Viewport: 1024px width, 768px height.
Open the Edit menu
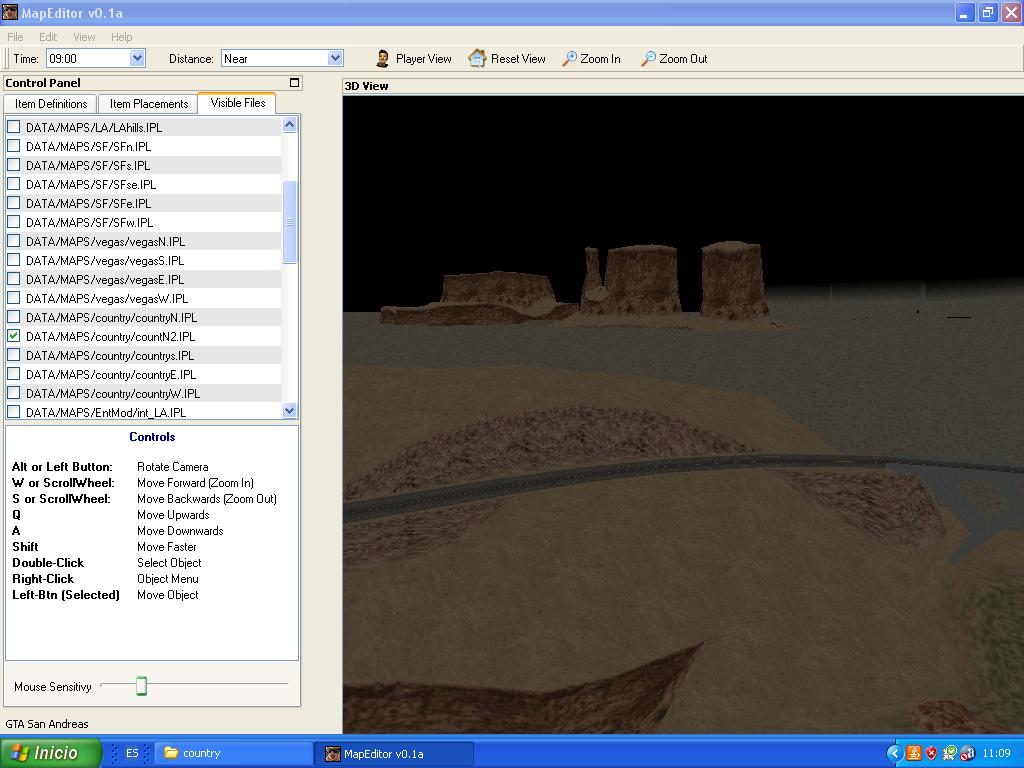pos(48,37)
